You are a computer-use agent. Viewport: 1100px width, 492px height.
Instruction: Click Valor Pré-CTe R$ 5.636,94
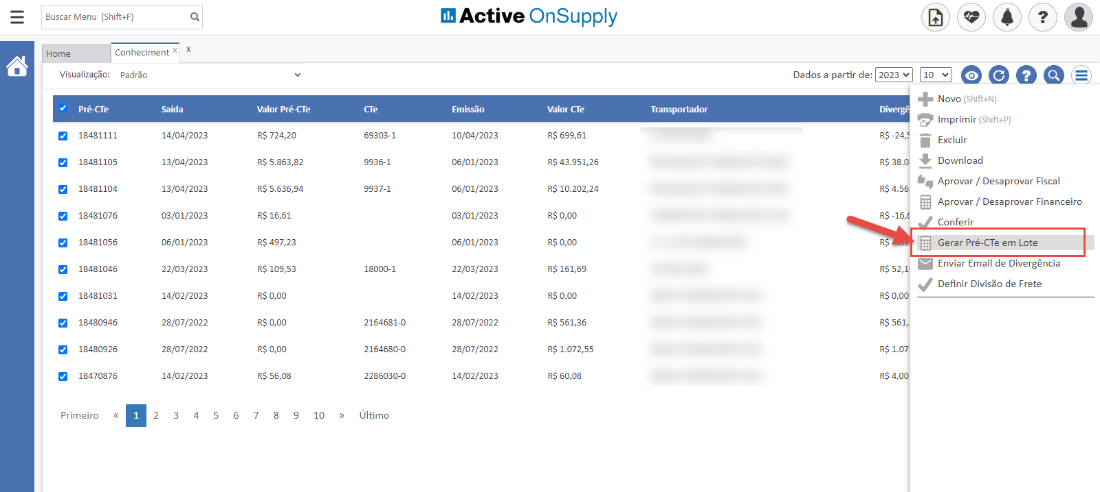[281, 189]
